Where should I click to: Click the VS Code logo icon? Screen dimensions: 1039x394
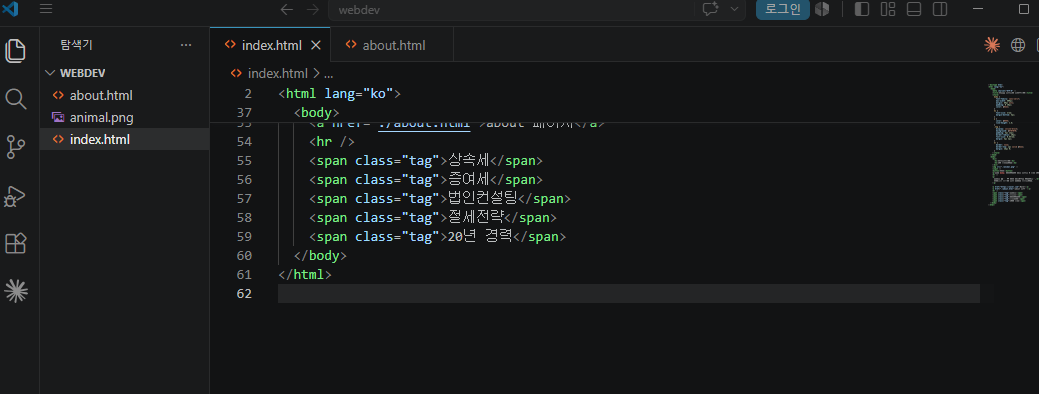click(x=11, y=9)
